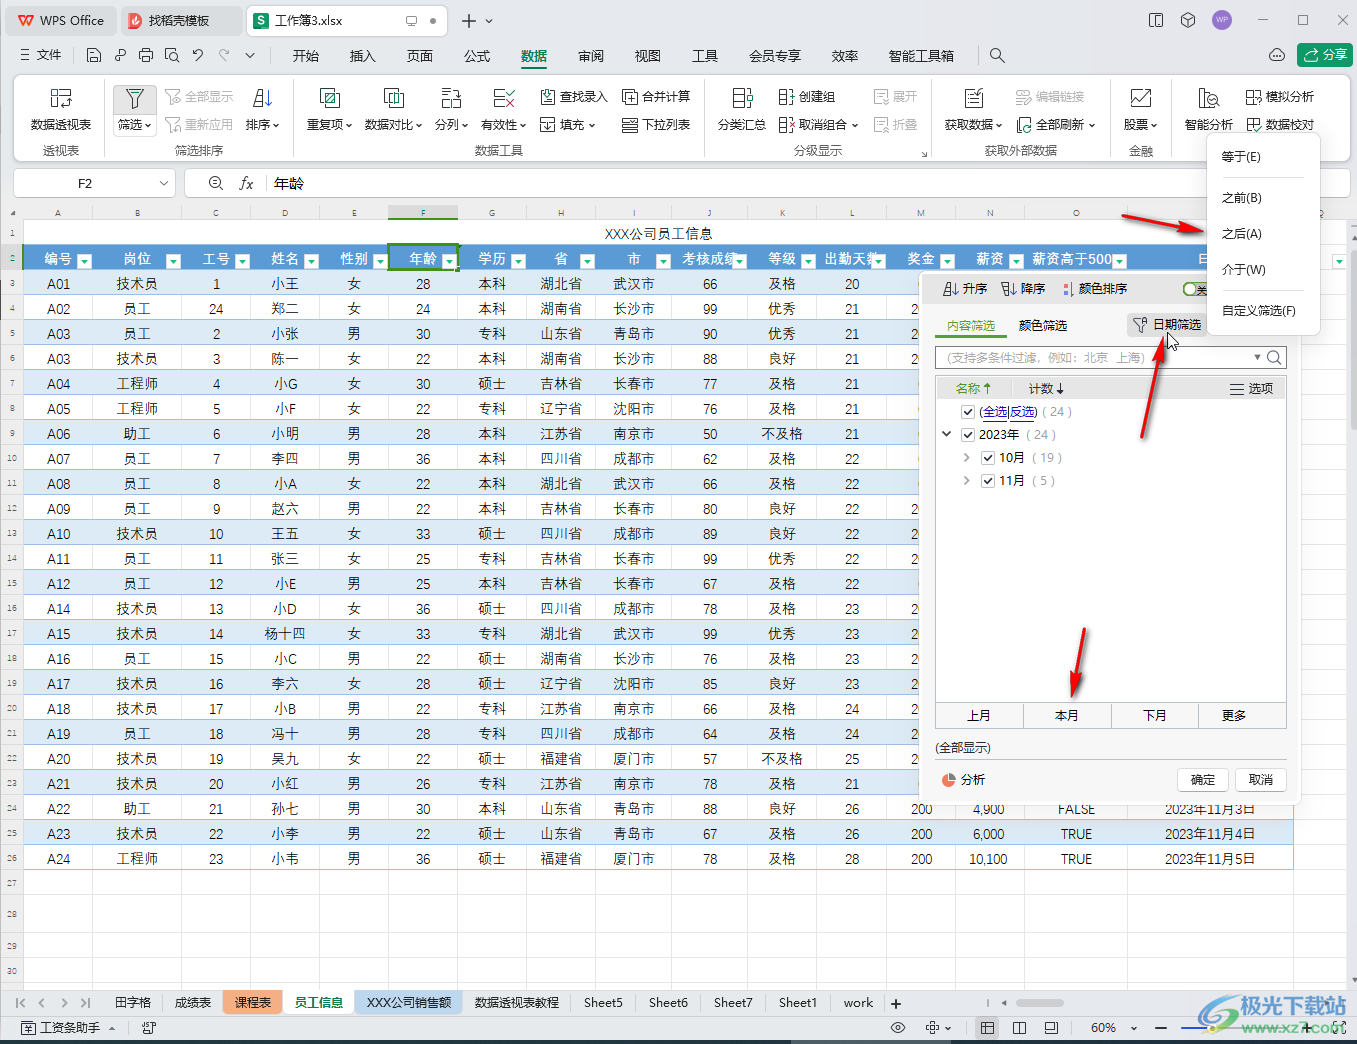This screenshot has height=1044, width=1357.
Task: Click the 确定 button
Action: click(1203, 780)
